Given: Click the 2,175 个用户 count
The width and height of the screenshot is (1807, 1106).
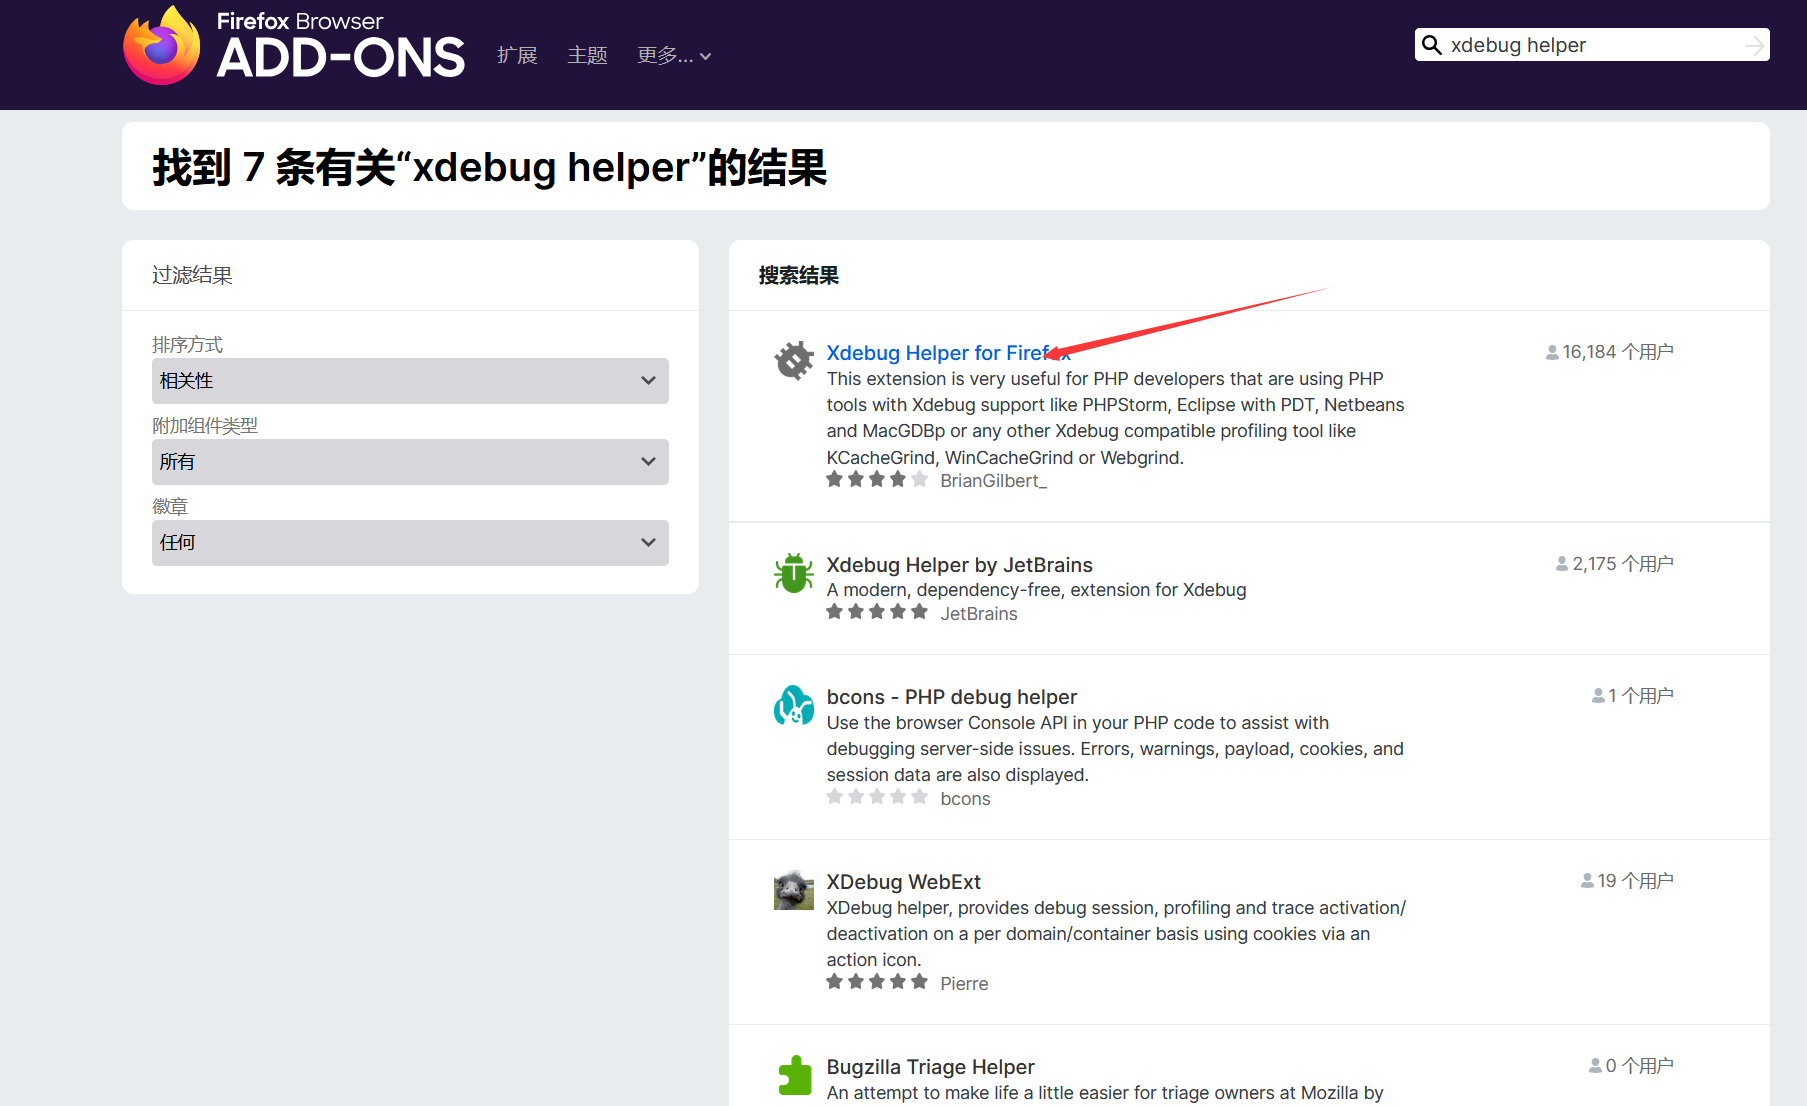Looking at the screenshot, I should point(1623,564).
